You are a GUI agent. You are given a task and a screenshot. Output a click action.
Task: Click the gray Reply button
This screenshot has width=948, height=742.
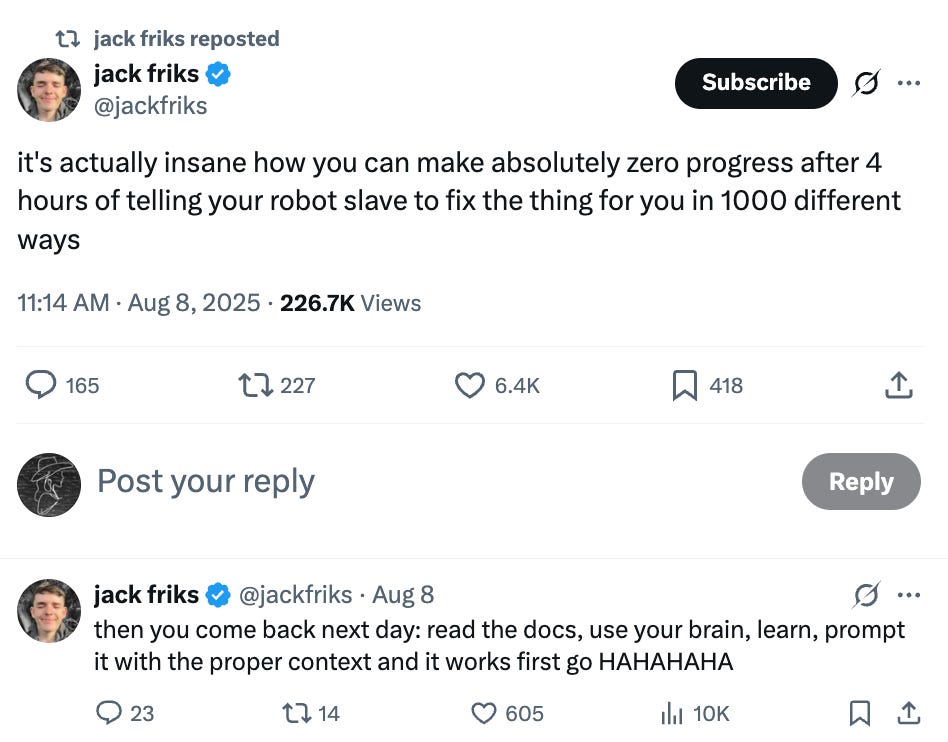tap(860, 481)
